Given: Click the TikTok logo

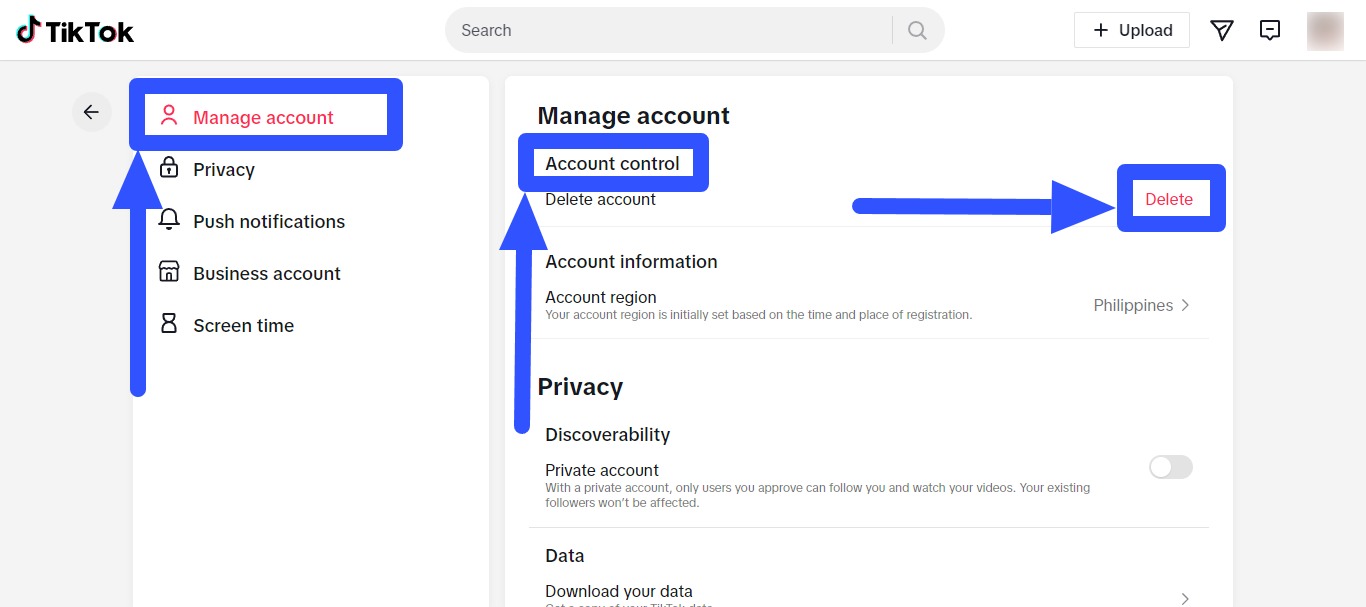Looking at the screenshot, I should (x=74, y=30).
